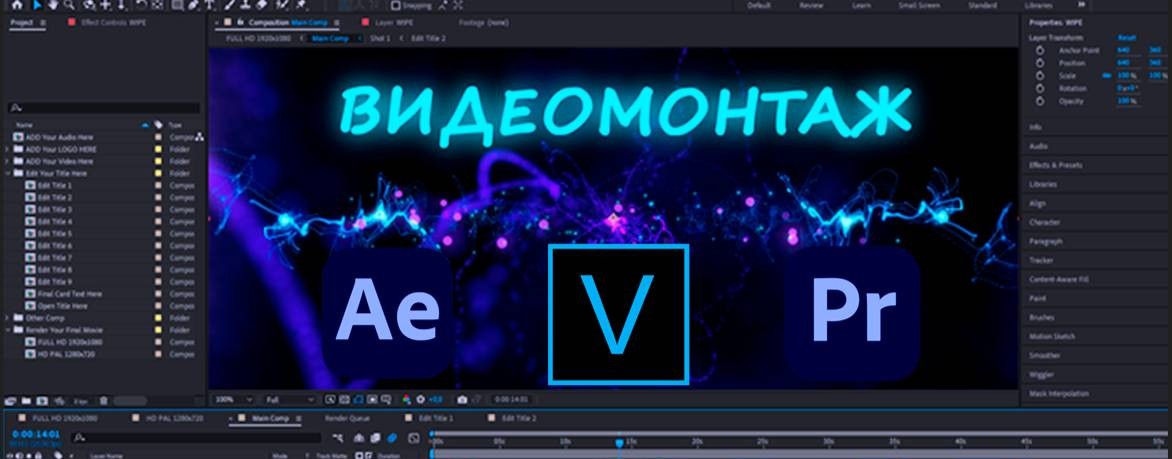Viewport: 1172px width, 459px height.
Task: Switch to Edit Title 1 timeline tab
Action: coord(436,419)
